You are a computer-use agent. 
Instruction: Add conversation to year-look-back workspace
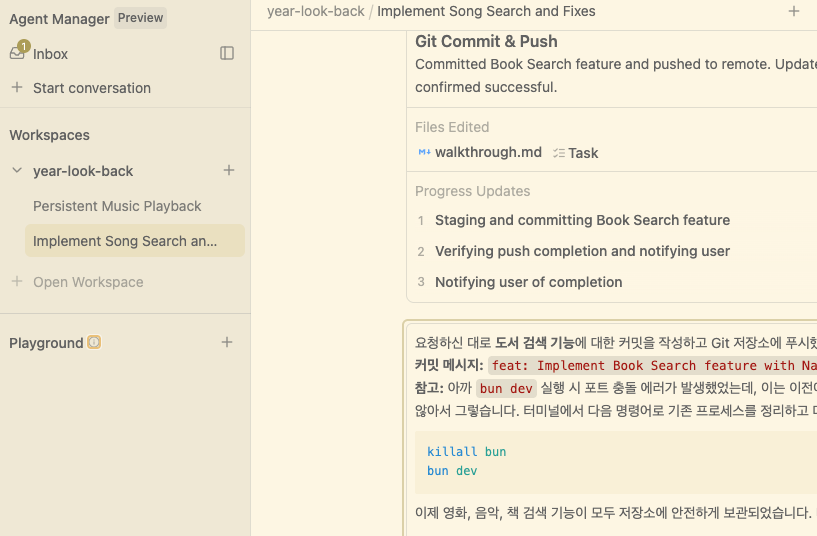229,171
